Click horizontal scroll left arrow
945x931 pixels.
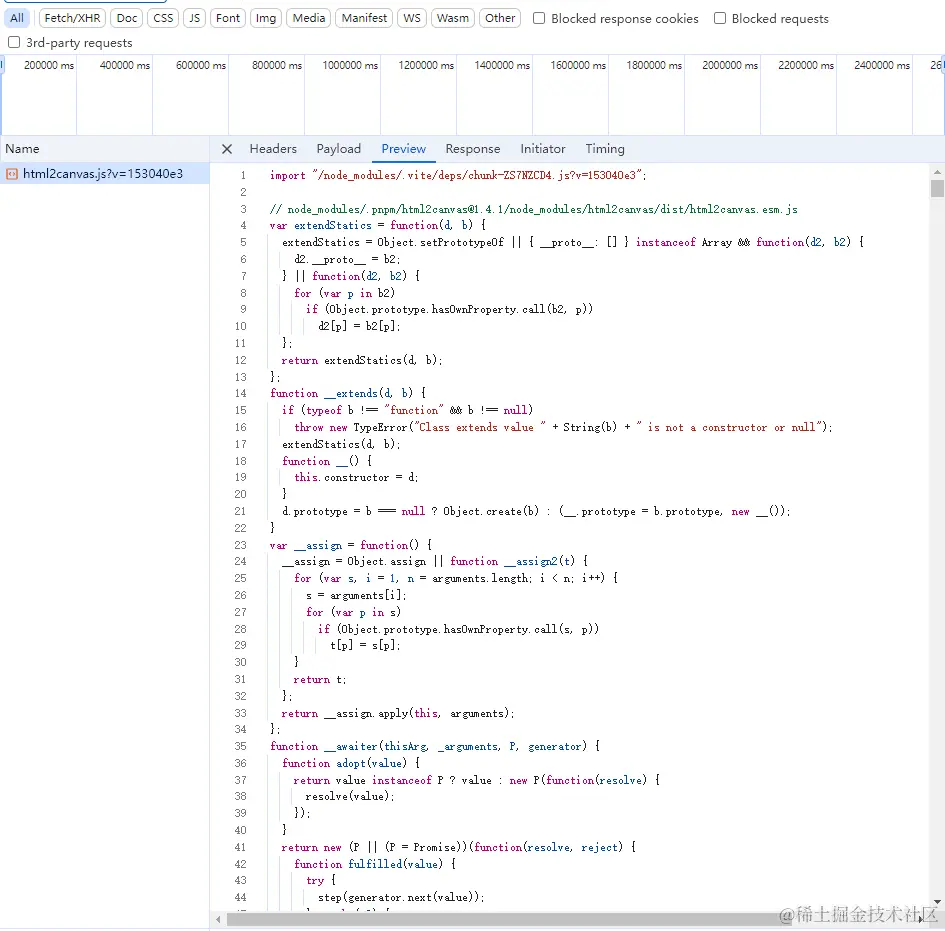point(218,920)
